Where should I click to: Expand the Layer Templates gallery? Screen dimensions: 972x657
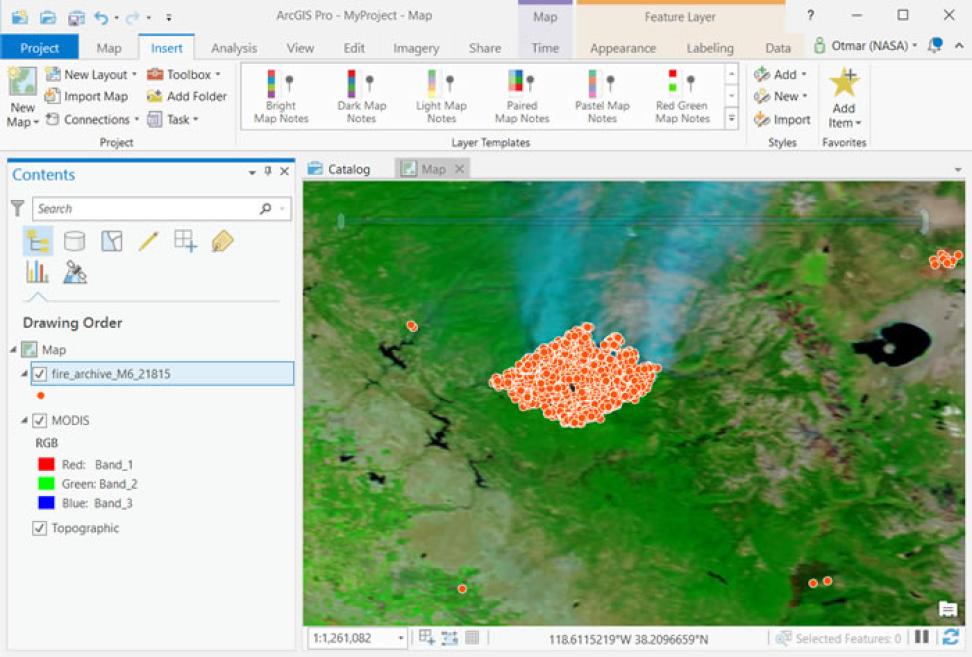point(732,118)
